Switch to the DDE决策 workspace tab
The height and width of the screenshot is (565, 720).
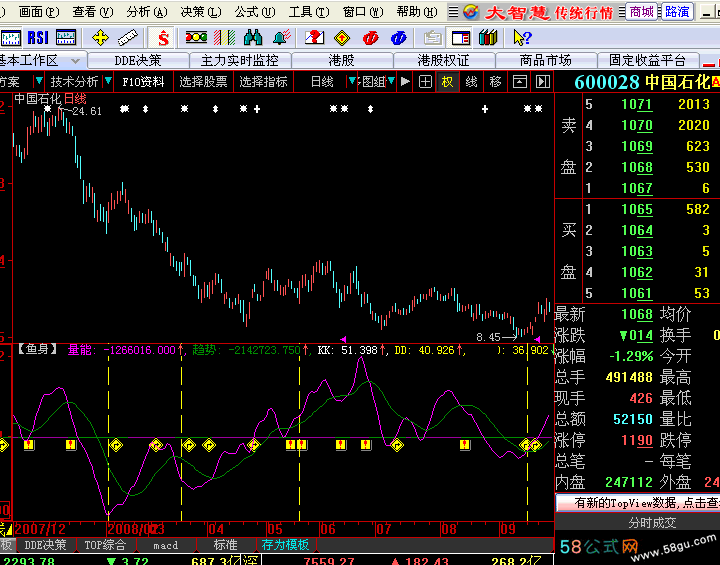tap(138, 60)
